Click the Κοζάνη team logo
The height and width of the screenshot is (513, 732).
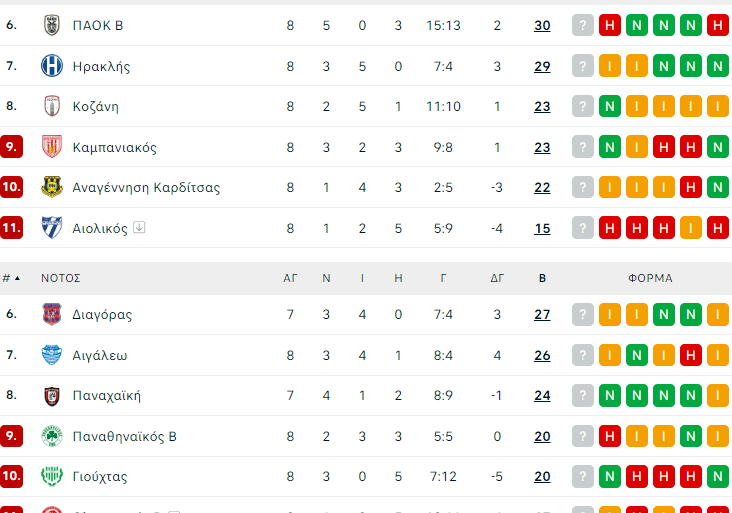(52, 106)
